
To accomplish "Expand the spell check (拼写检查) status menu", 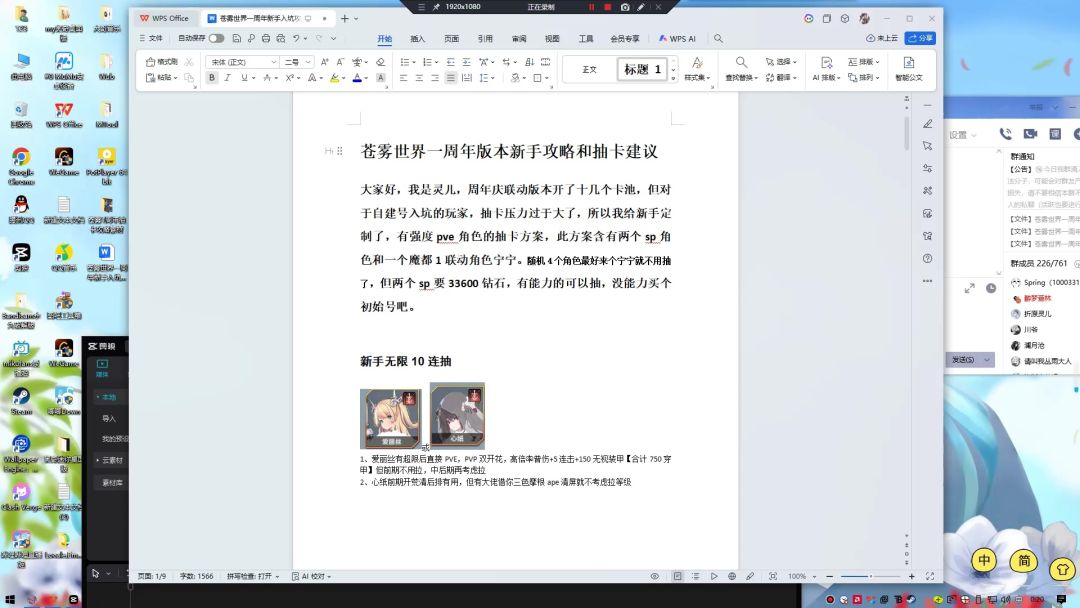I will [x=251, y=576].
